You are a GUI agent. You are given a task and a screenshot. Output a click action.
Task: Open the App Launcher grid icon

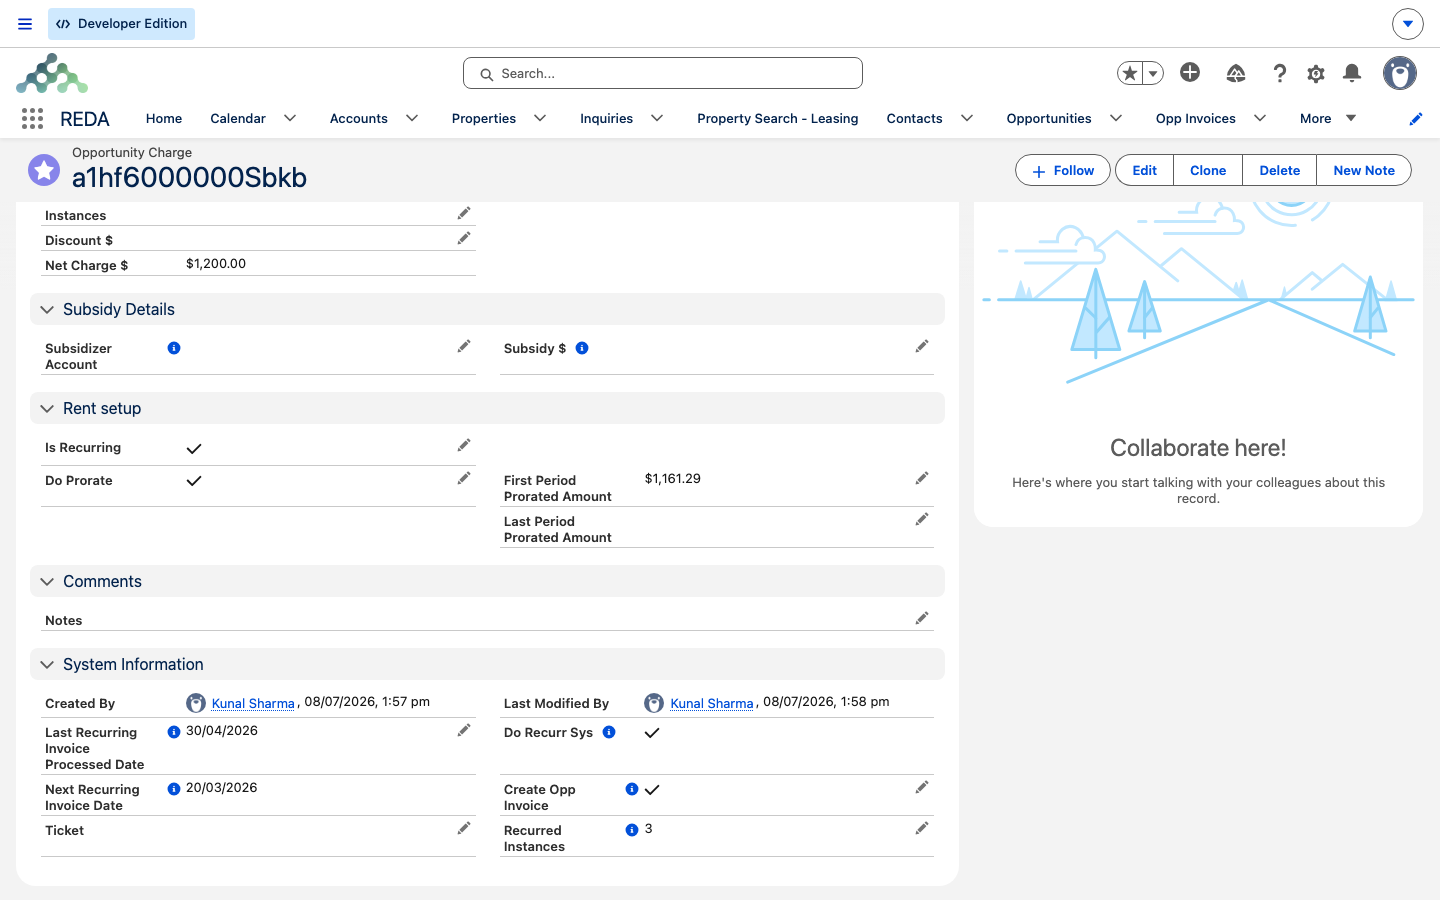coord(32,119)
